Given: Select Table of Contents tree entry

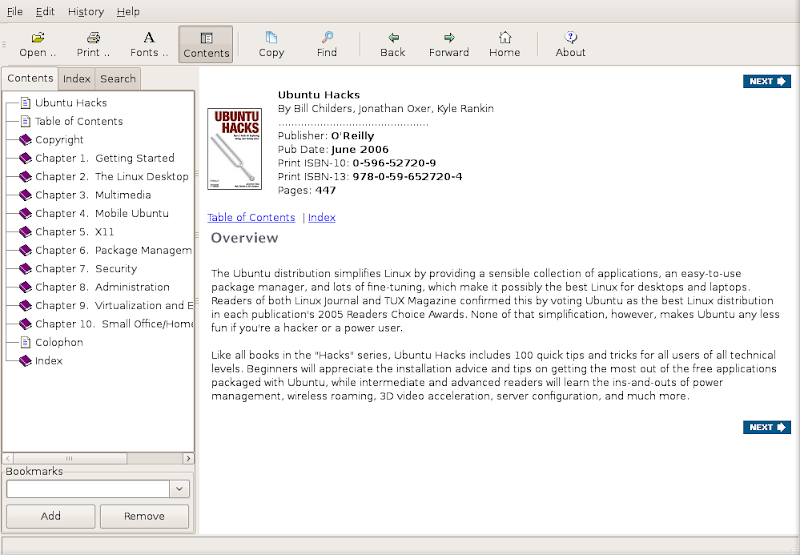Looking at the screenshot, I should click(x=79, y=121).
